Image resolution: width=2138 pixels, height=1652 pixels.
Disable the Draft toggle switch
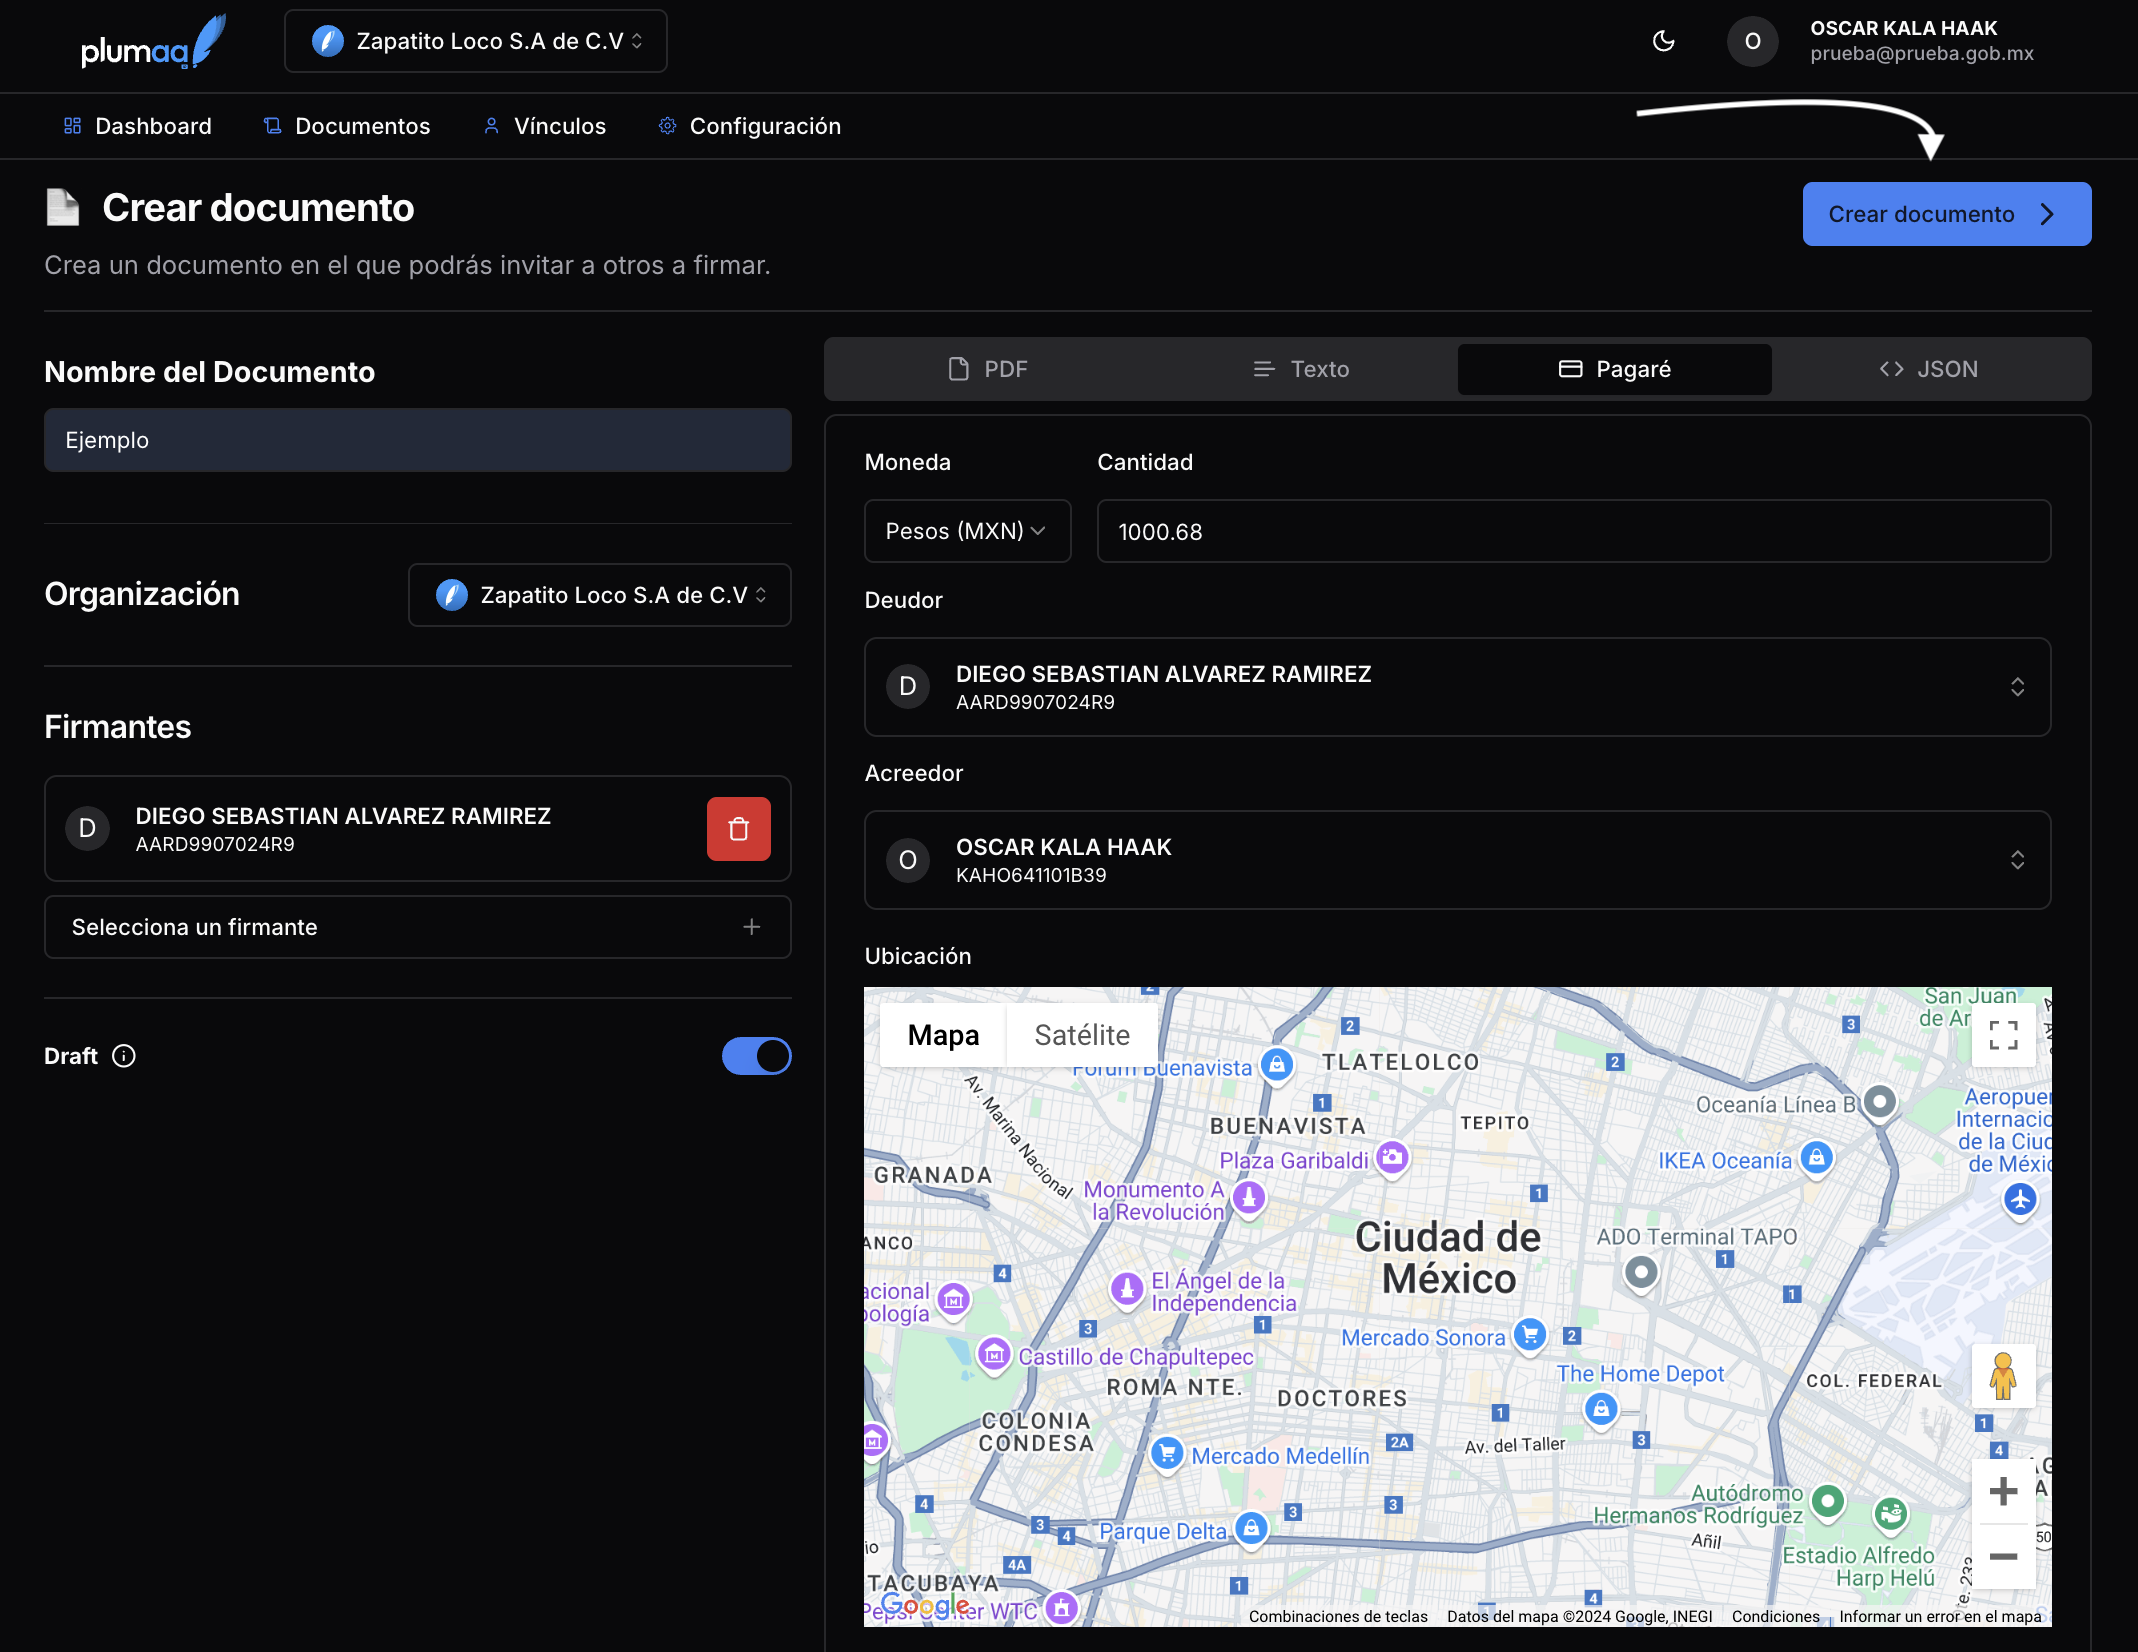point(756,1056)
